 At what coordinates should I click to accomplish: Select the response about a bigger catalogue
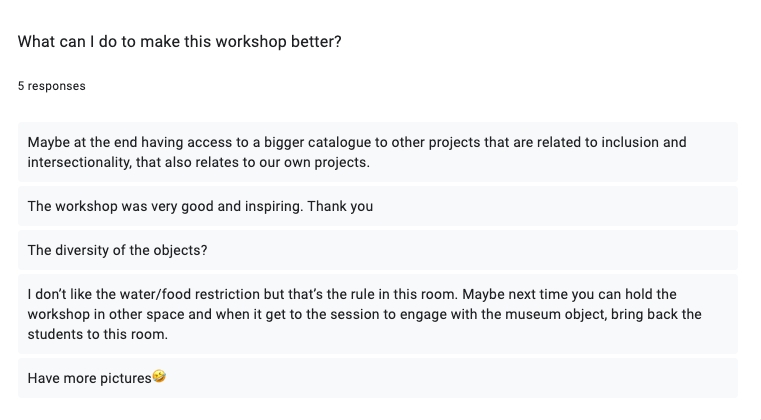(x=378, y=152)
